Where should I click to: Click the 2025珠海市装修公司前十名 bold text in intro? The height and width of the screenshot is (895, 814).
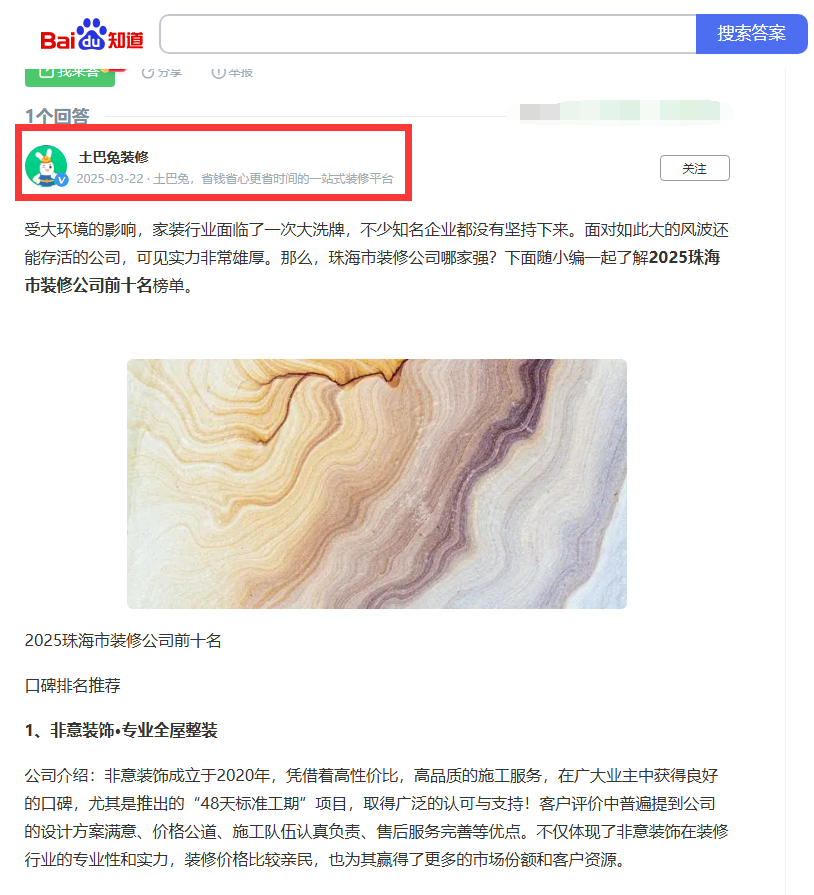click(x=372, y=271)
